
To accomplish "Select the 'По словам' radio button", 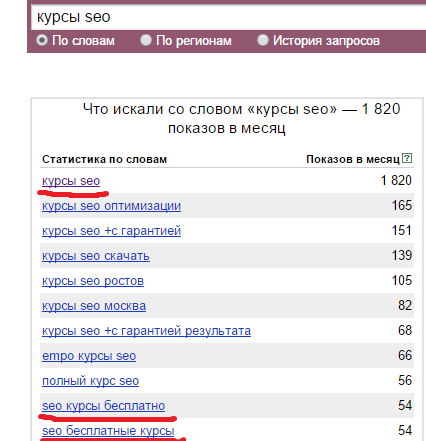I will coord(42,40).
